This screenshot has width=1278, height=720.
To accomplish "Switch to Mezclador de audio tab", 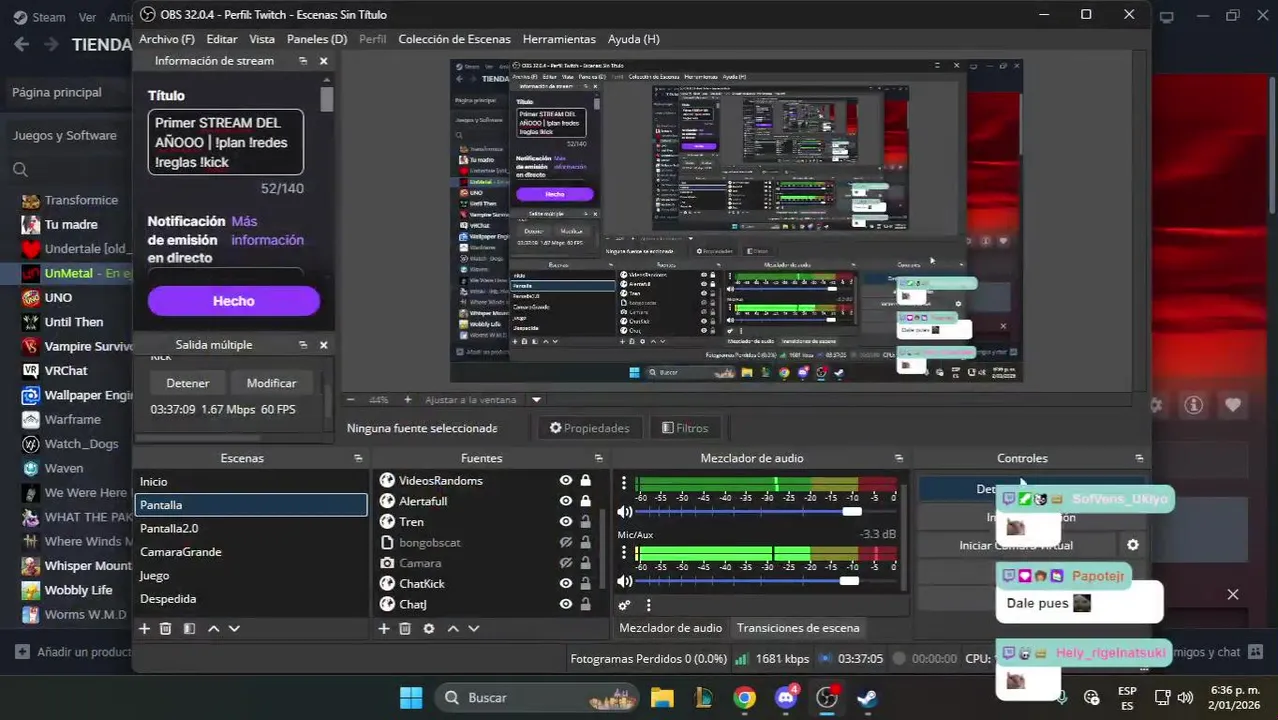I will tap(671, 628).
